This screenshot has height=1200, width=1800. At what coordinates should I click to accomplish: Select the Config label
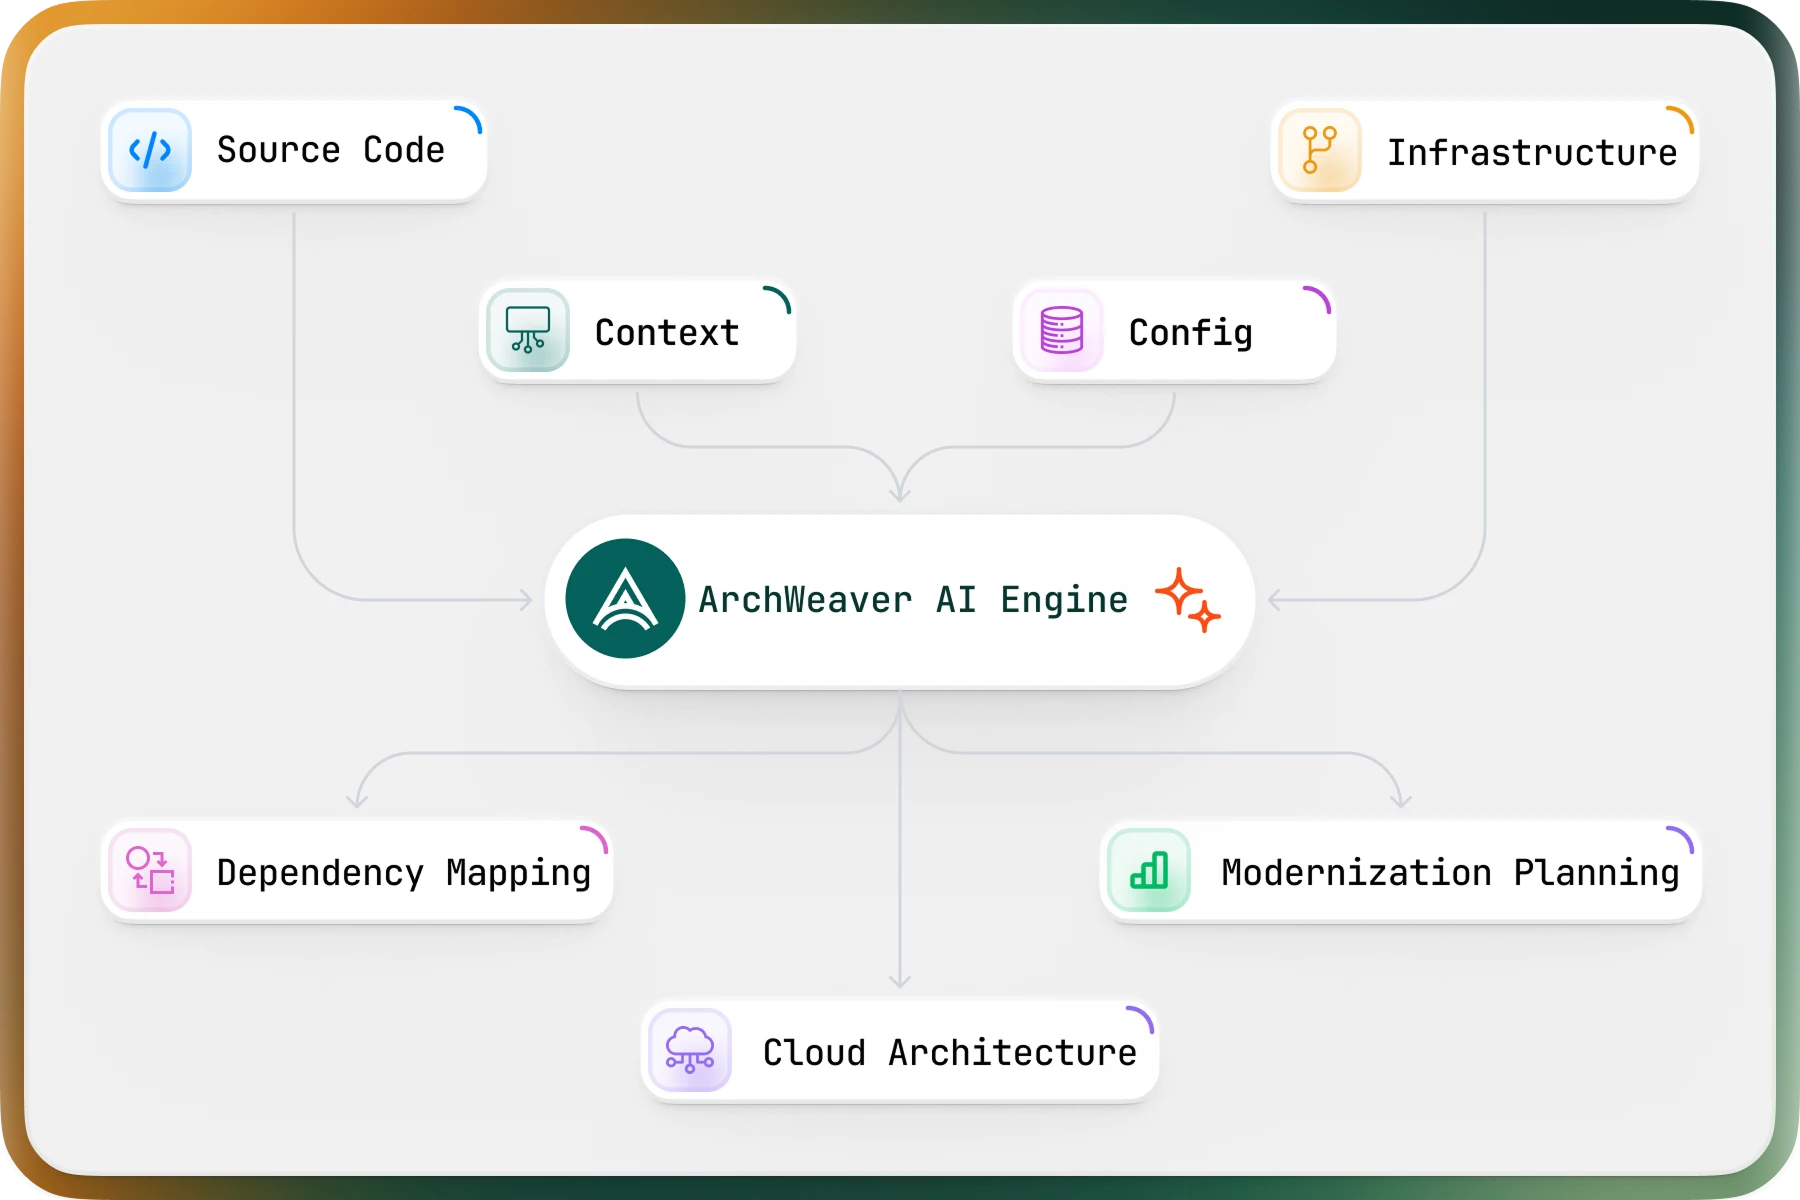(1191, 333)
